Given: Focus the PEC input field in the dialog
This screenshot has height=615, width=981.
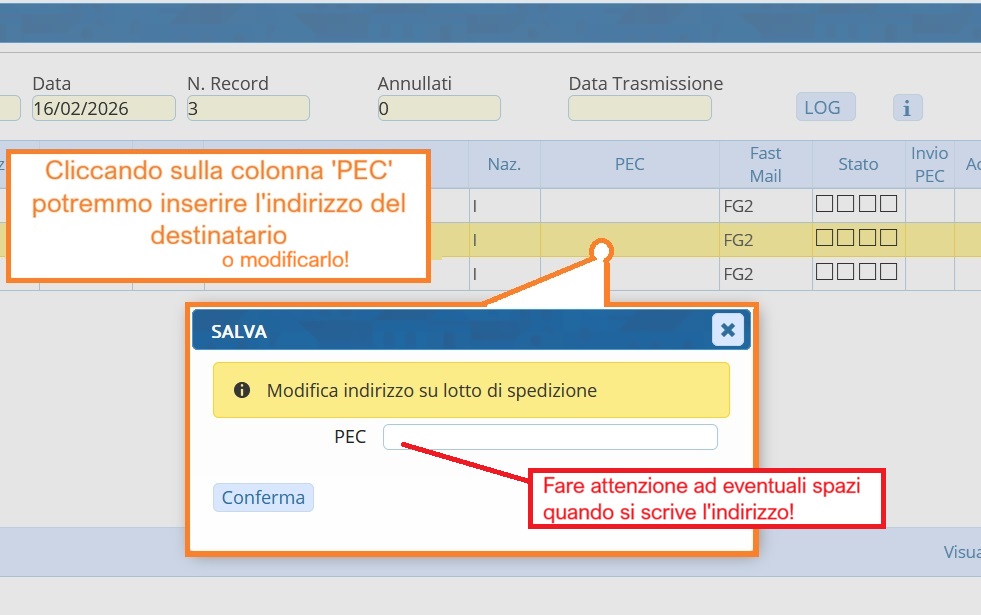Looking at the screenshot, I should click(550, 437).
